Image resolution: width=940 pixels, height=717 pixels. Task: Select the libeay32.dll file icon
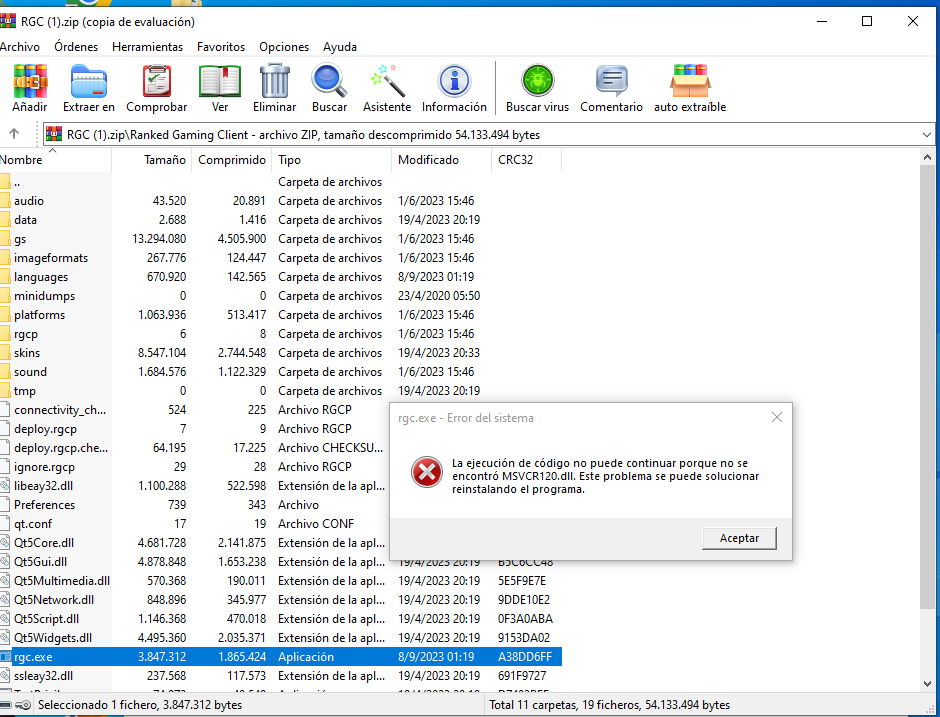(5, 486)
